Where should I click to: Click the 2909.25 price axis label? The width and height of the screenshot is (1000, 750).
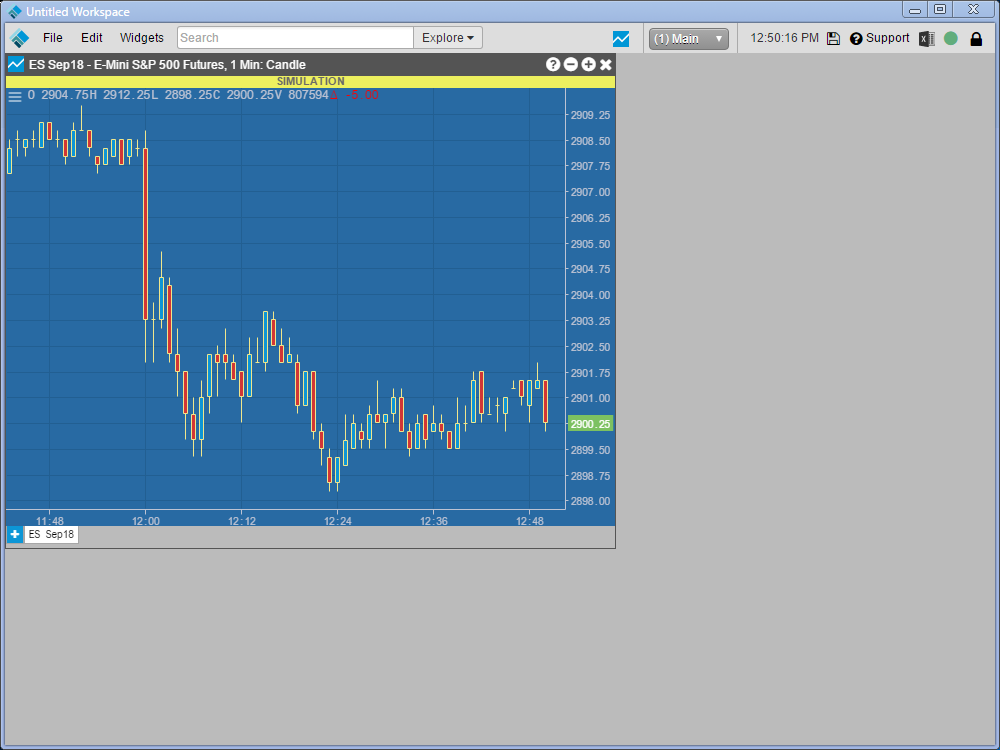pos(590,115)
